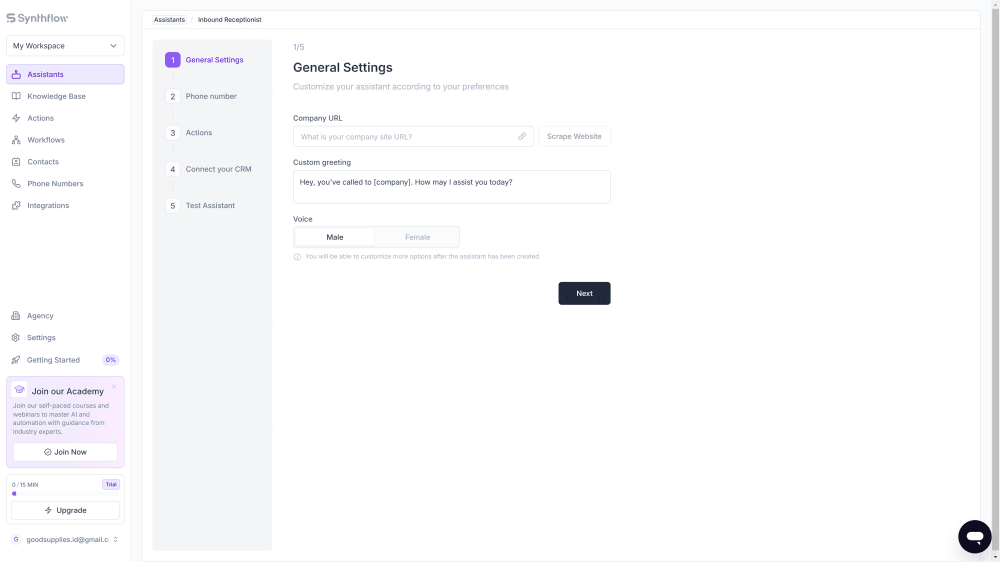The height and width of the screenshot is (562, 1000).
Task: Open Settings in the sidebar
Action: click(x=65, y=337)
